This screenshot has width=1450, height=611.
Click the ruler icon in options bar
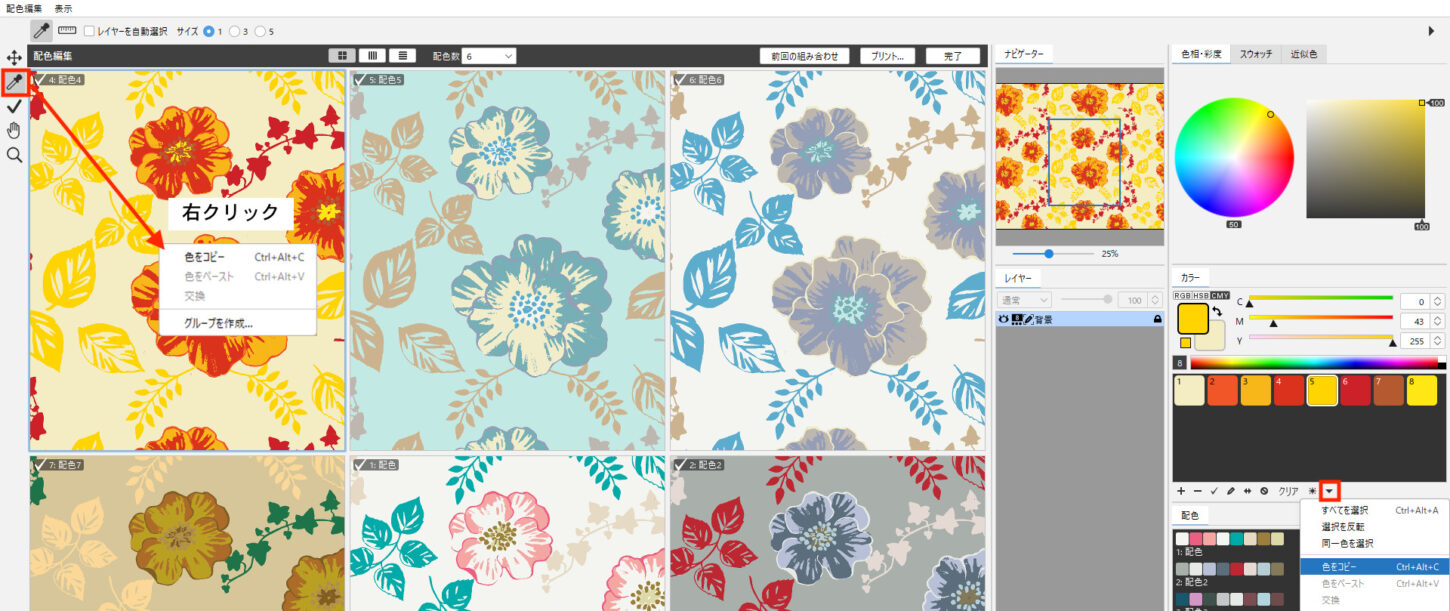click(68, 31)
